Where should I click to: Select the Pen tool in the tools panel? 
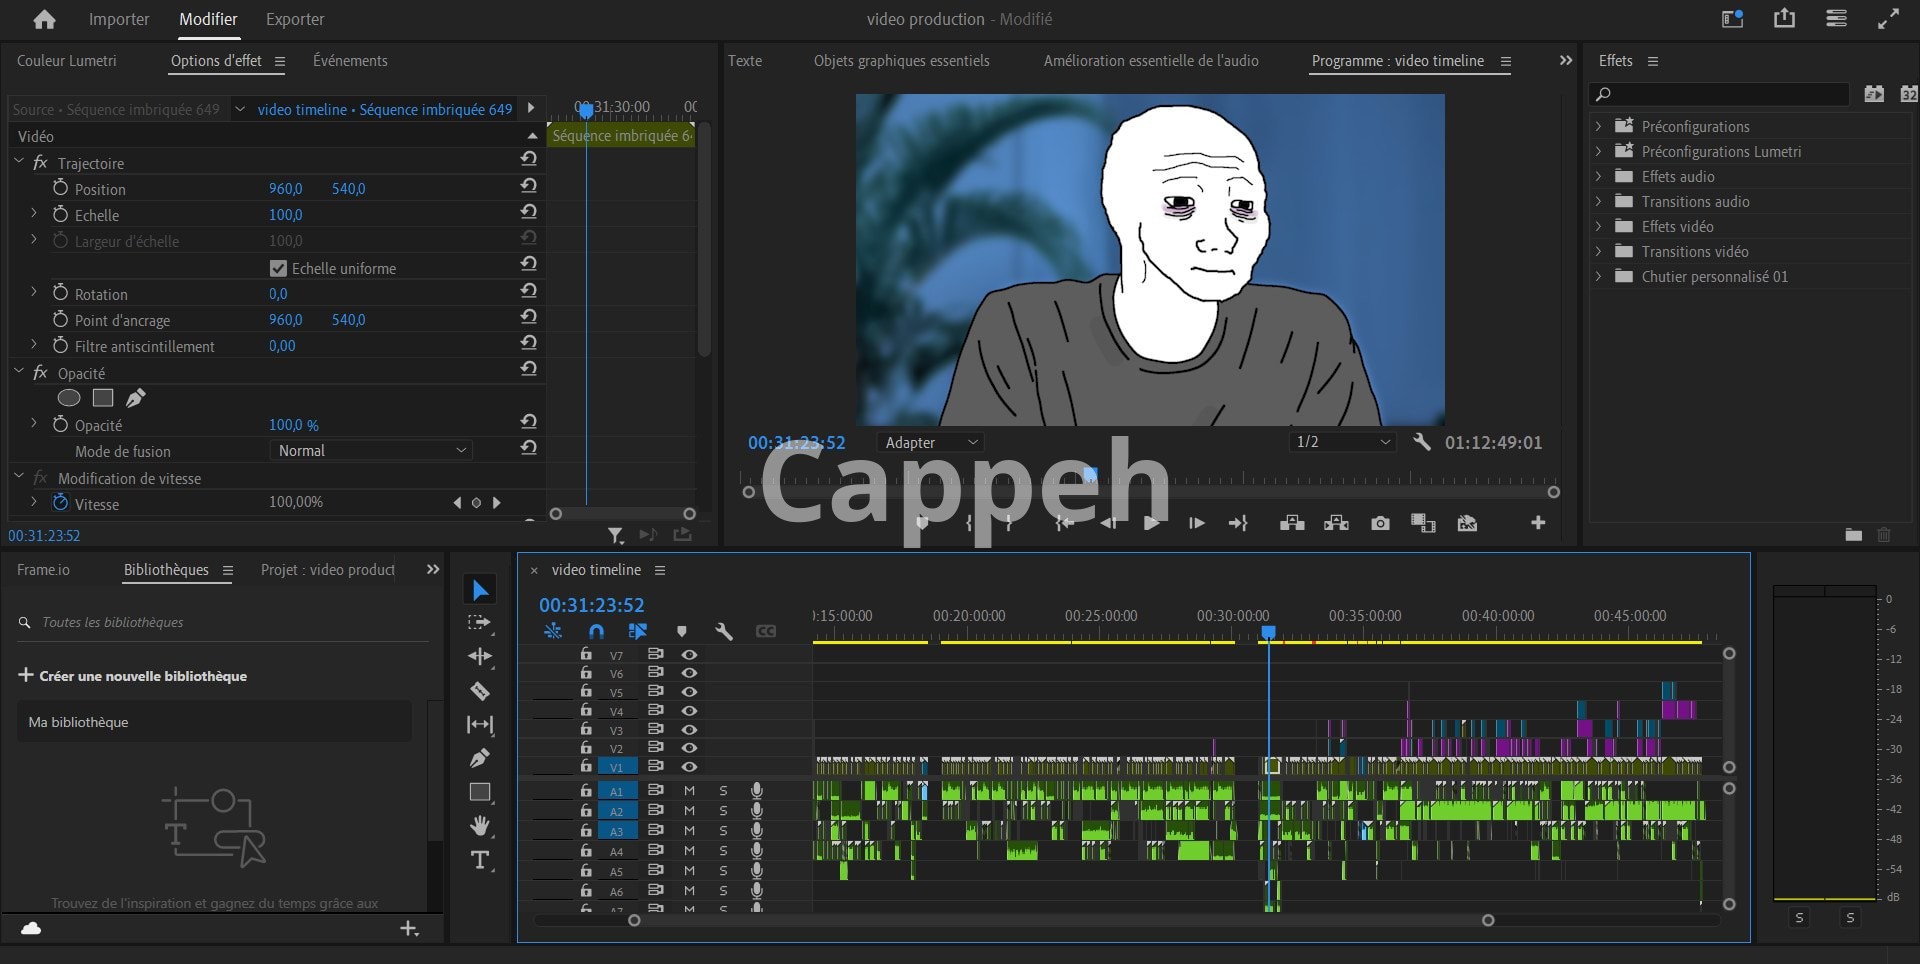[480, 758]
